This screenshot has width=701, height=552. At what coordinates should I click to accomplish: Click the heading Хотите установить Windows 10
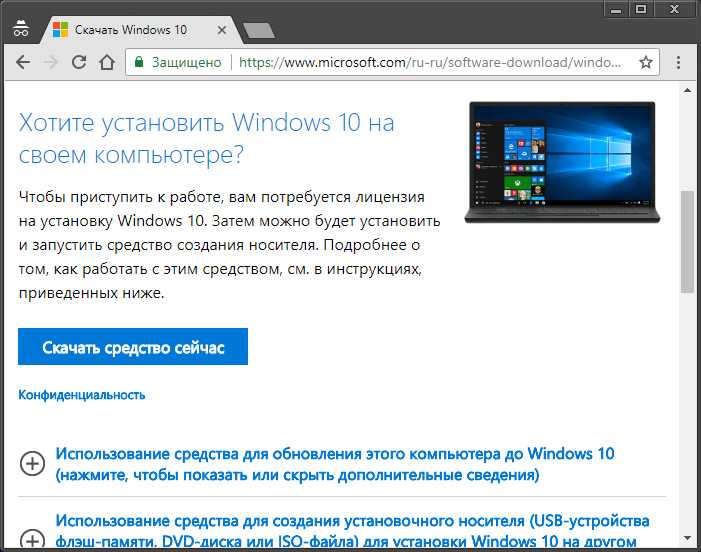[x=206, y=139]
